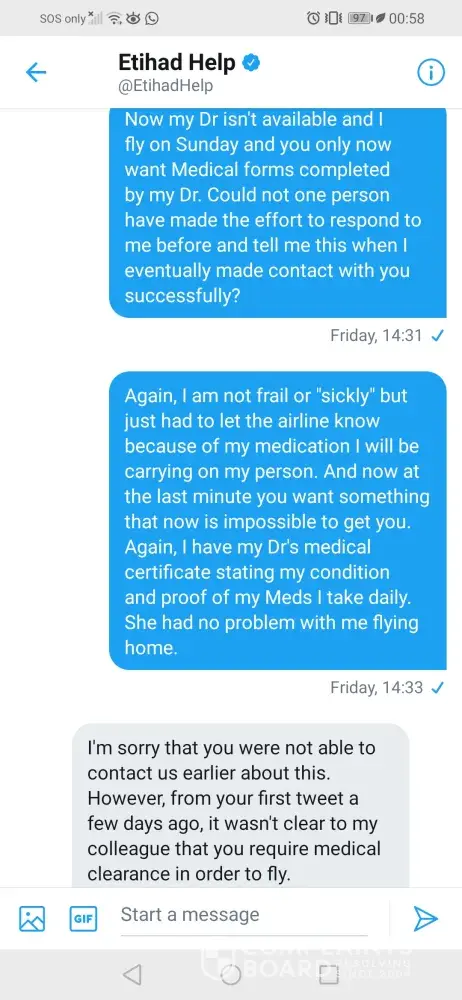Tap the @EtihadHelp handle
Image resolution: width=462 pixels, height=1000 pixels.
[x=166, y=86]
